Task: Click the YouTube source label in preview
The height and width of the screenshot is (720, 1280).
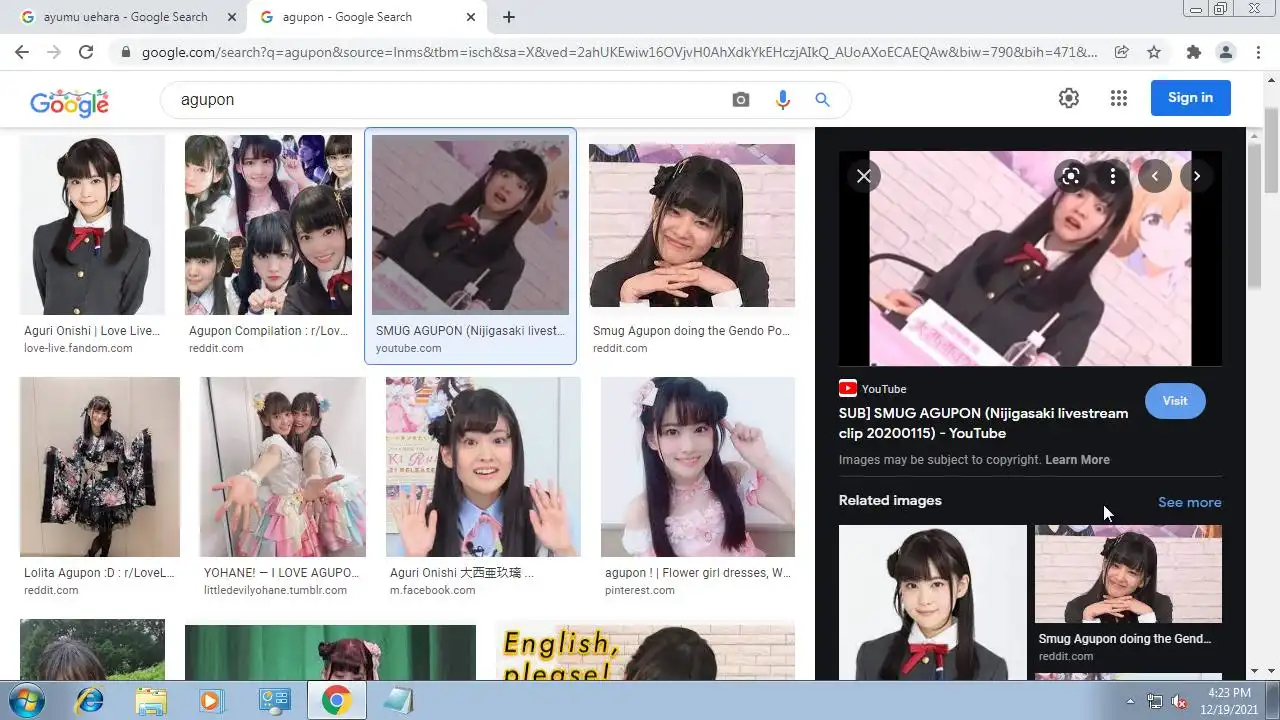Action: pyautogui.click(x=873, y=389)
